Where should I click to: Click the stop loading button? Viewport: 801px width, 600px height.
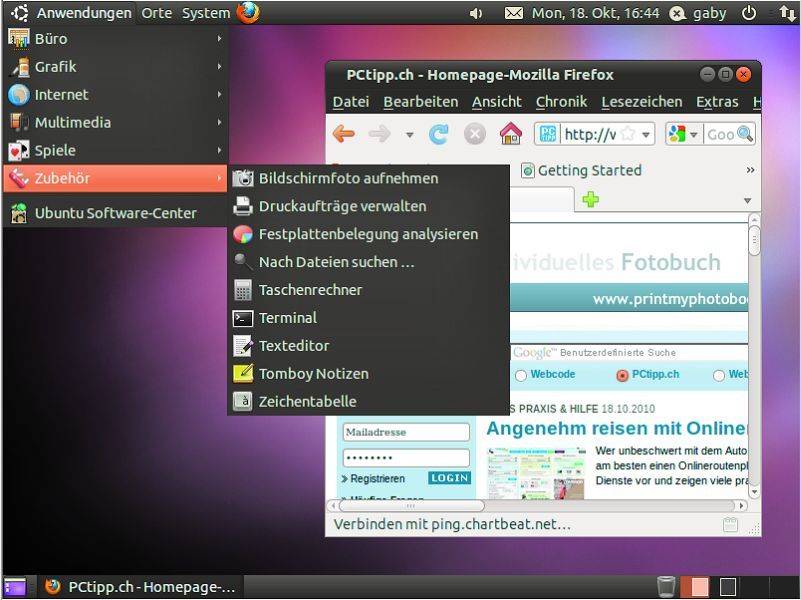(475, 134)
